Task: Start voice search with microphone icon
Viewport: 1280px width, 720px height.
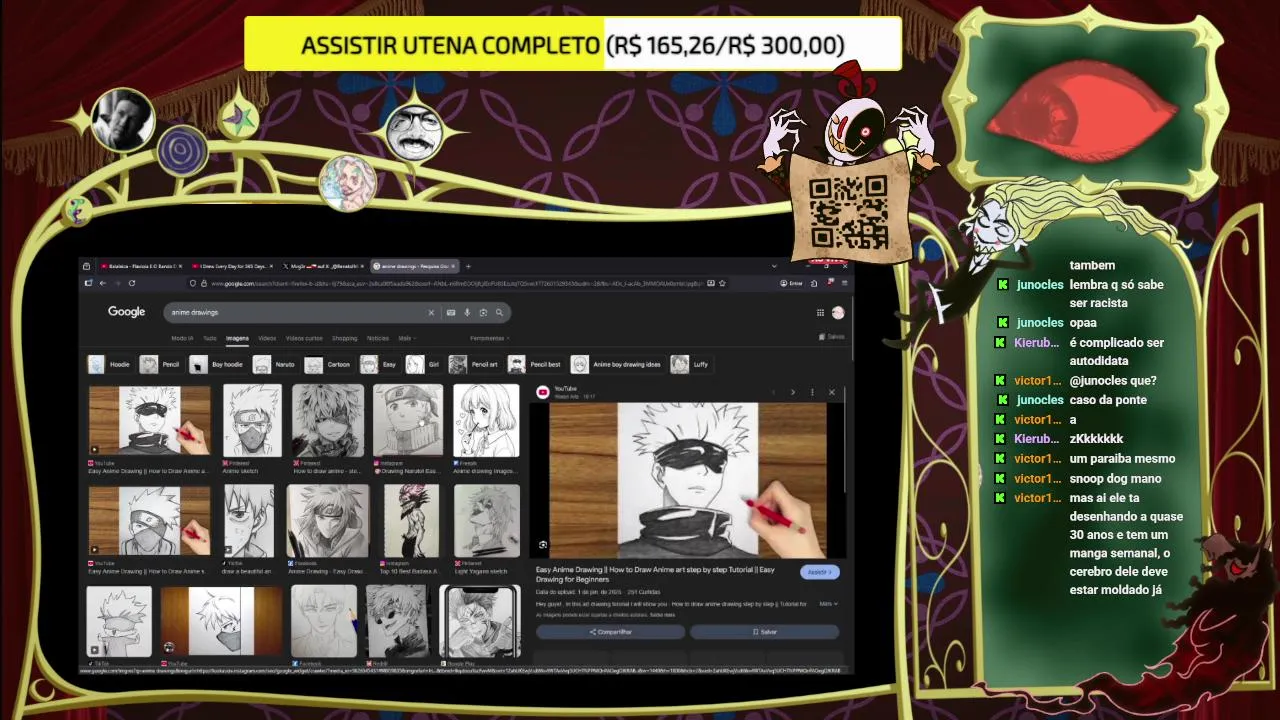Action: [x=467, y=313]
